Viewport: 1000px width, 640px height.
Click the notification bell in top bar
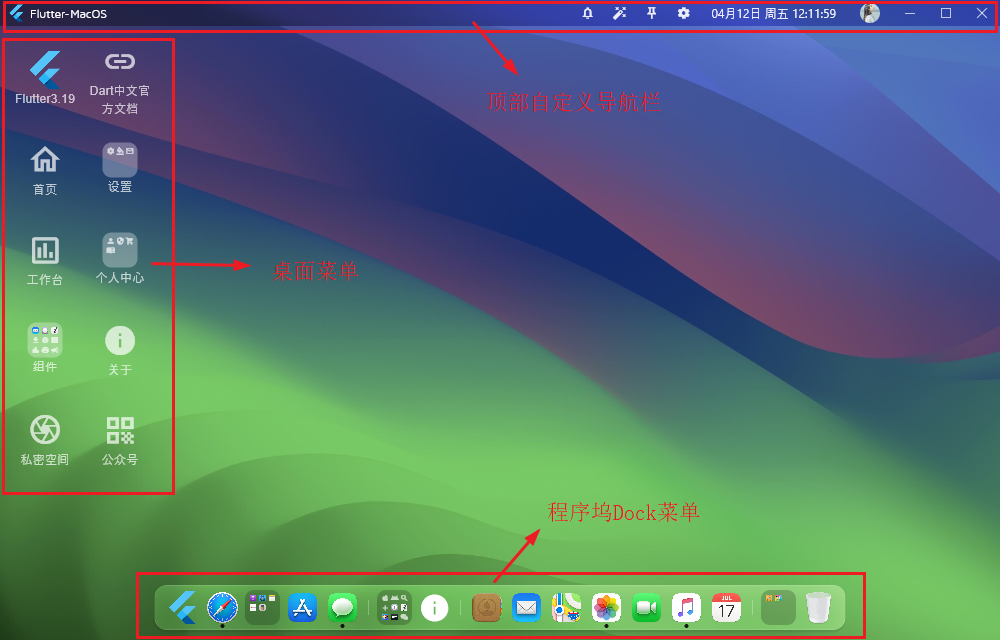(x=587, y=13)
